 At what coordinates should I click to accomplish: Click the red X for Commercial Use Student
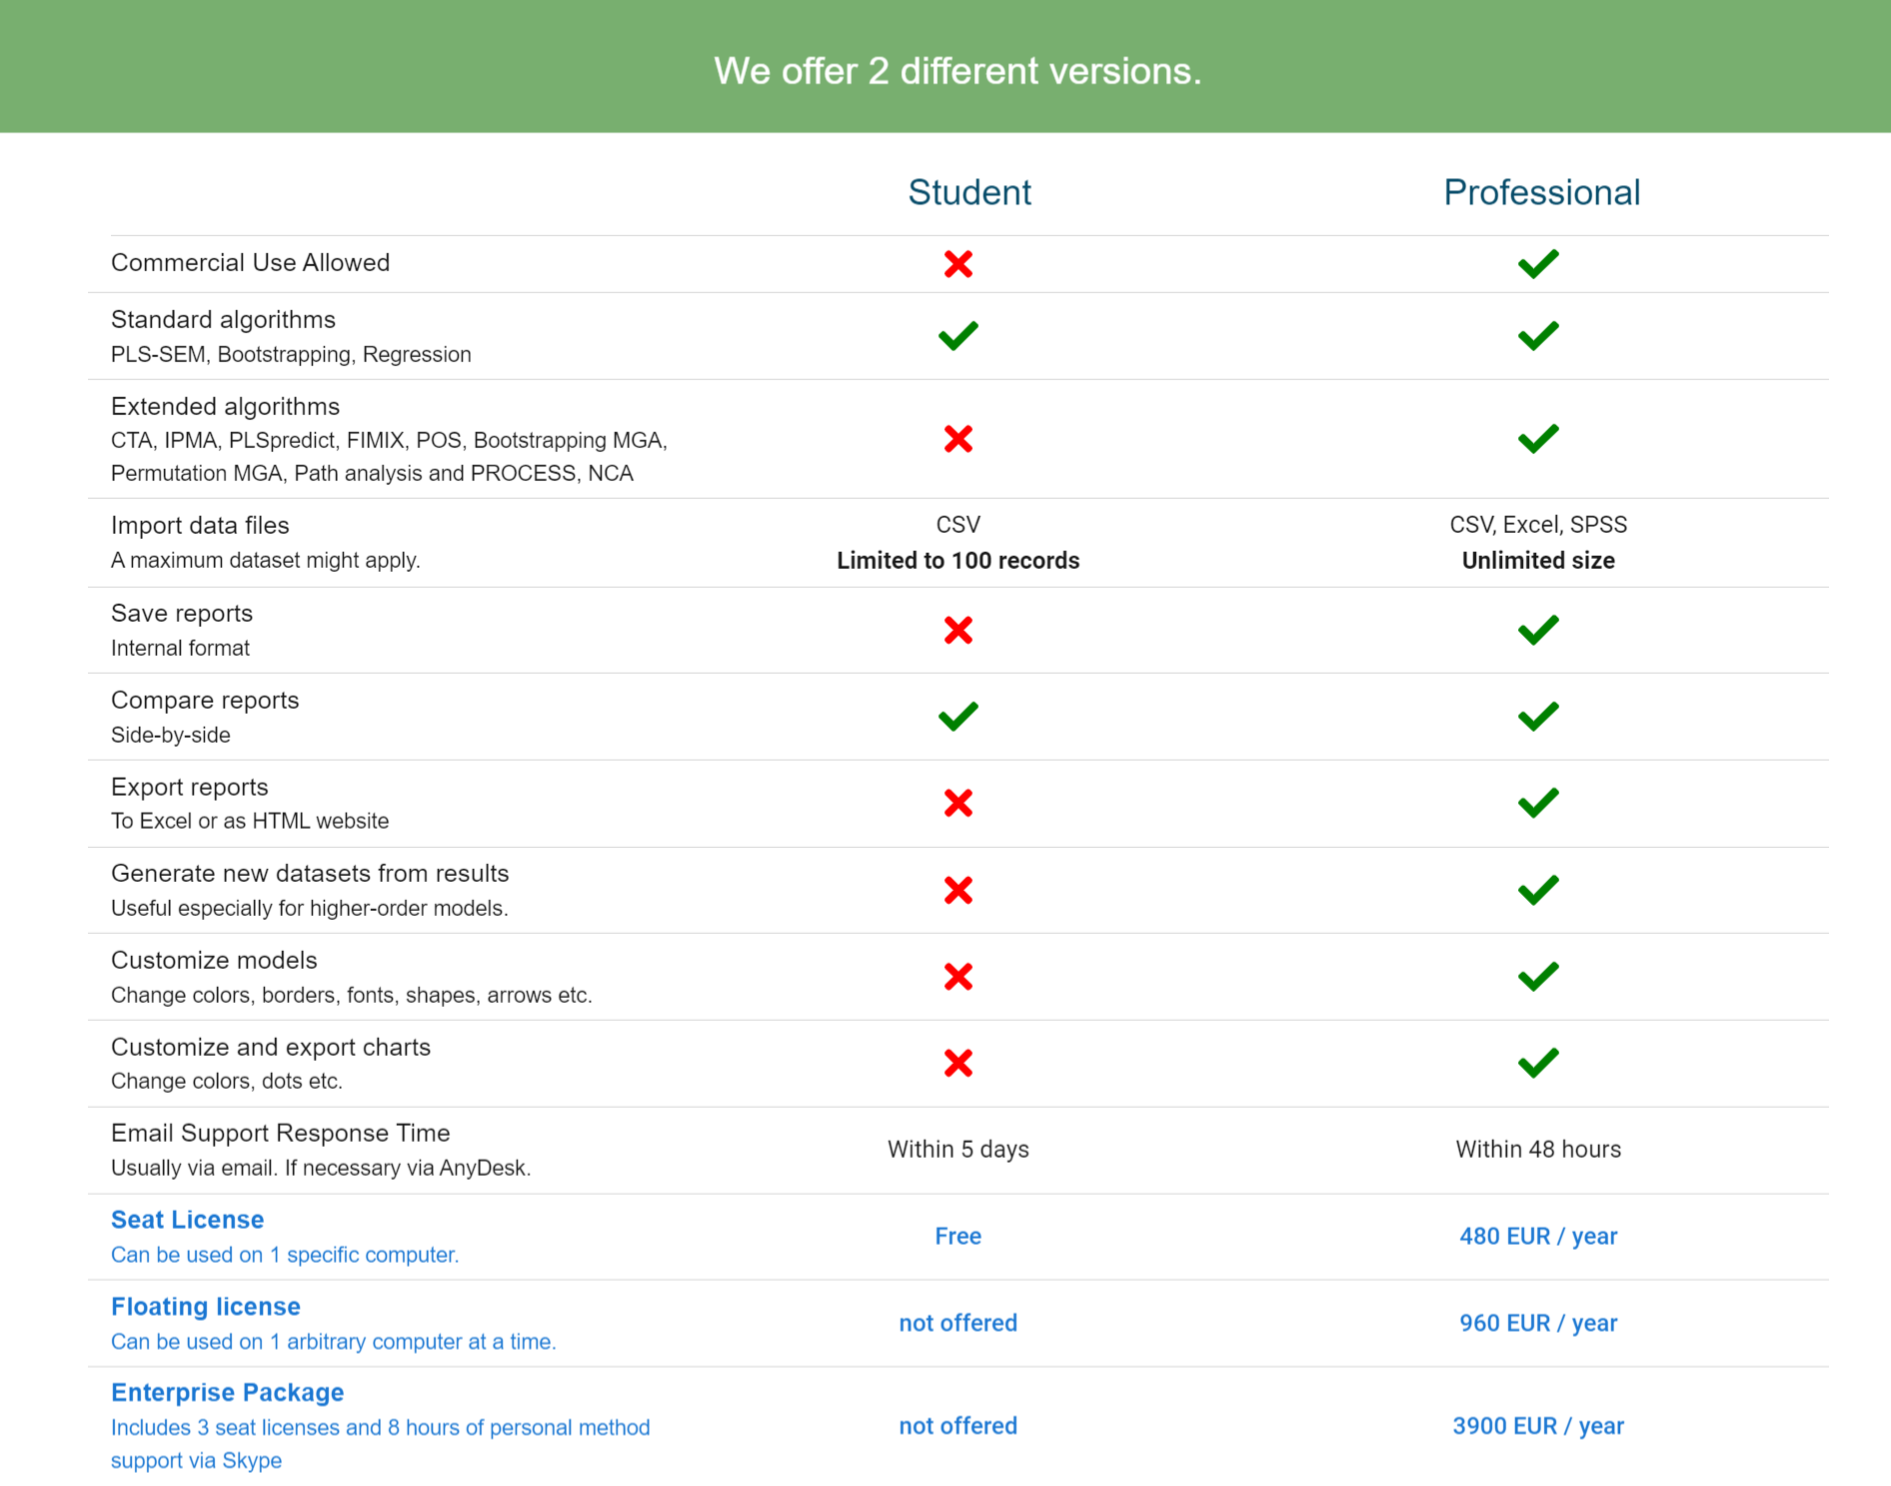click(958, 264)
